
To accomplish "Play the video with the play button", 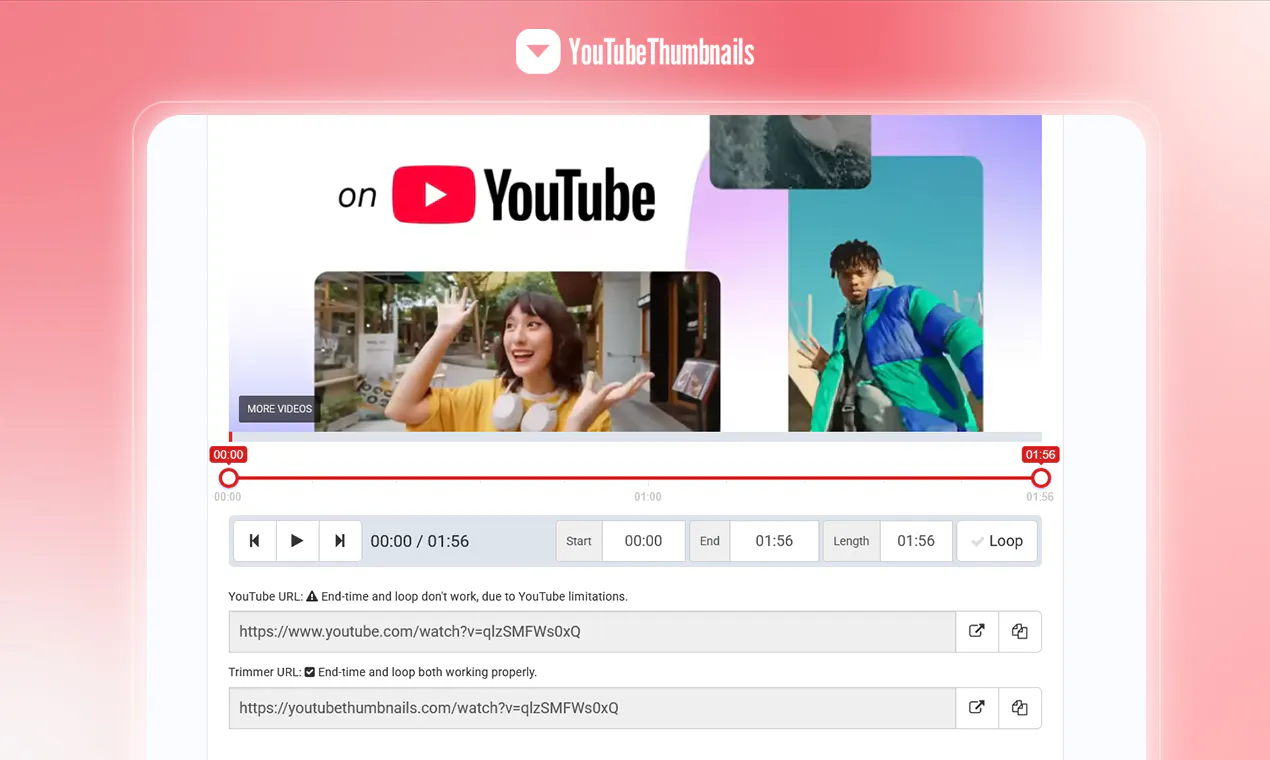I will 297,541.
